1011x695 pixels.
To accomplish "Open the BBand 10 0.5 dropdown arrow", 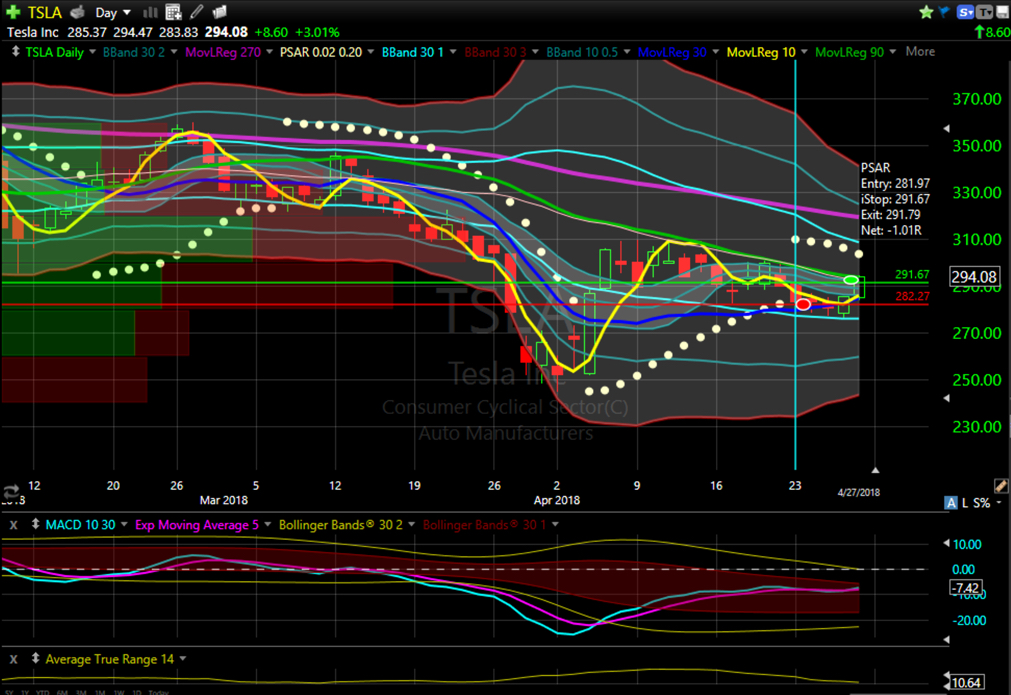I will [x=626, y=52].
